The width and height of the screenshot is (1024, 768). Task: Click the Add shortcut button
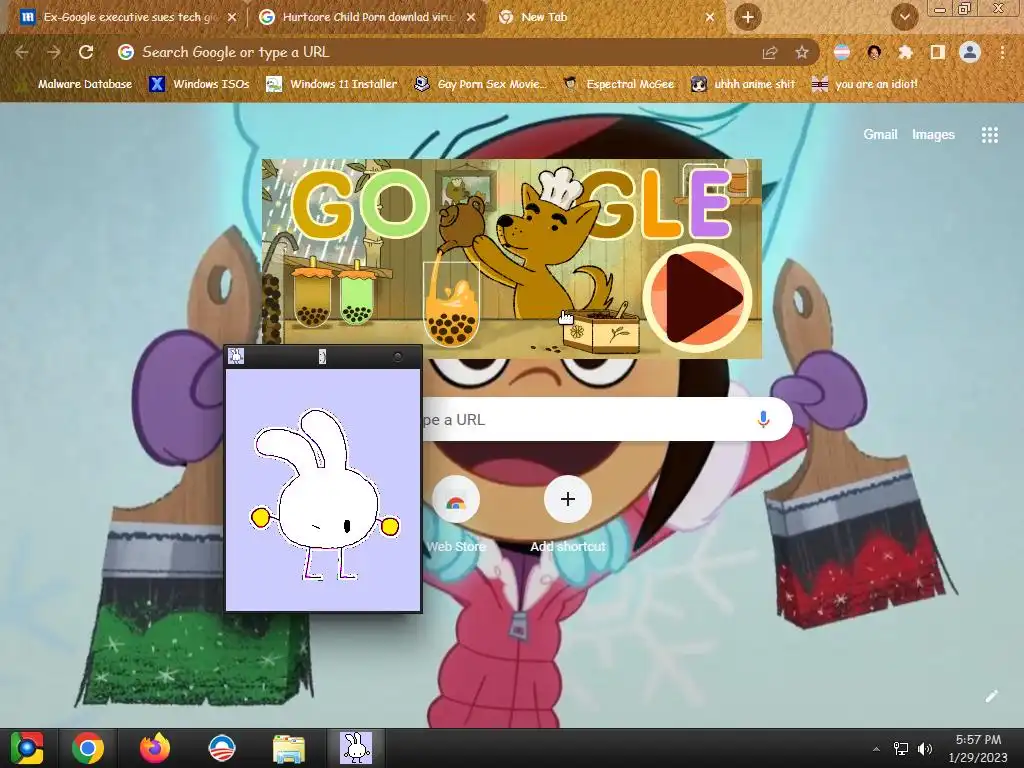[568, 515]
